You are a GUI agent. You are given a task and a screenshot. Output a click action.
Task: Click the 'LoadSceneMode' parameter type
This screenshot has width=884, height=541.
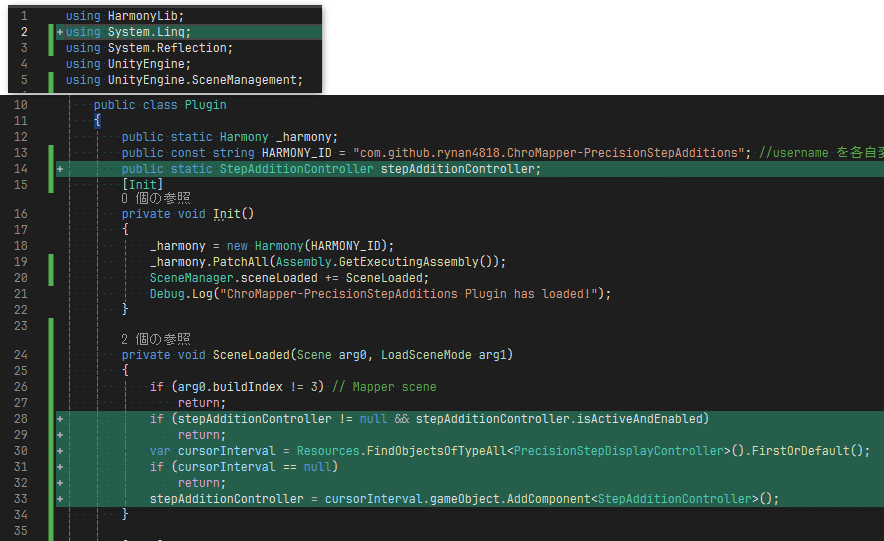coord(426,355)
